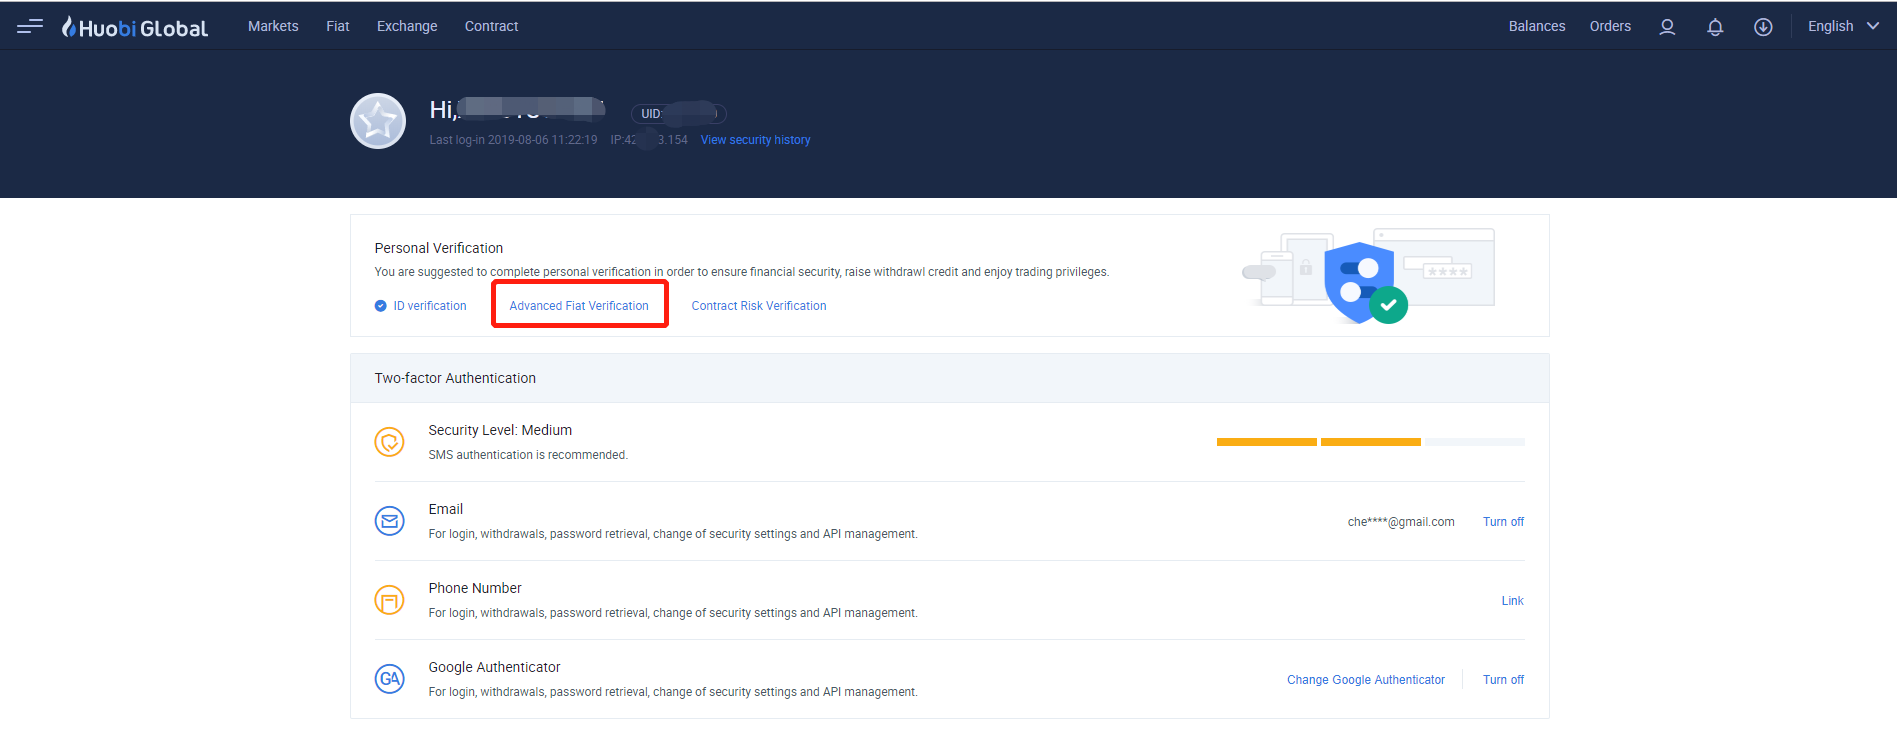
Task: Click the download app icon
Action: point(1763,27)
